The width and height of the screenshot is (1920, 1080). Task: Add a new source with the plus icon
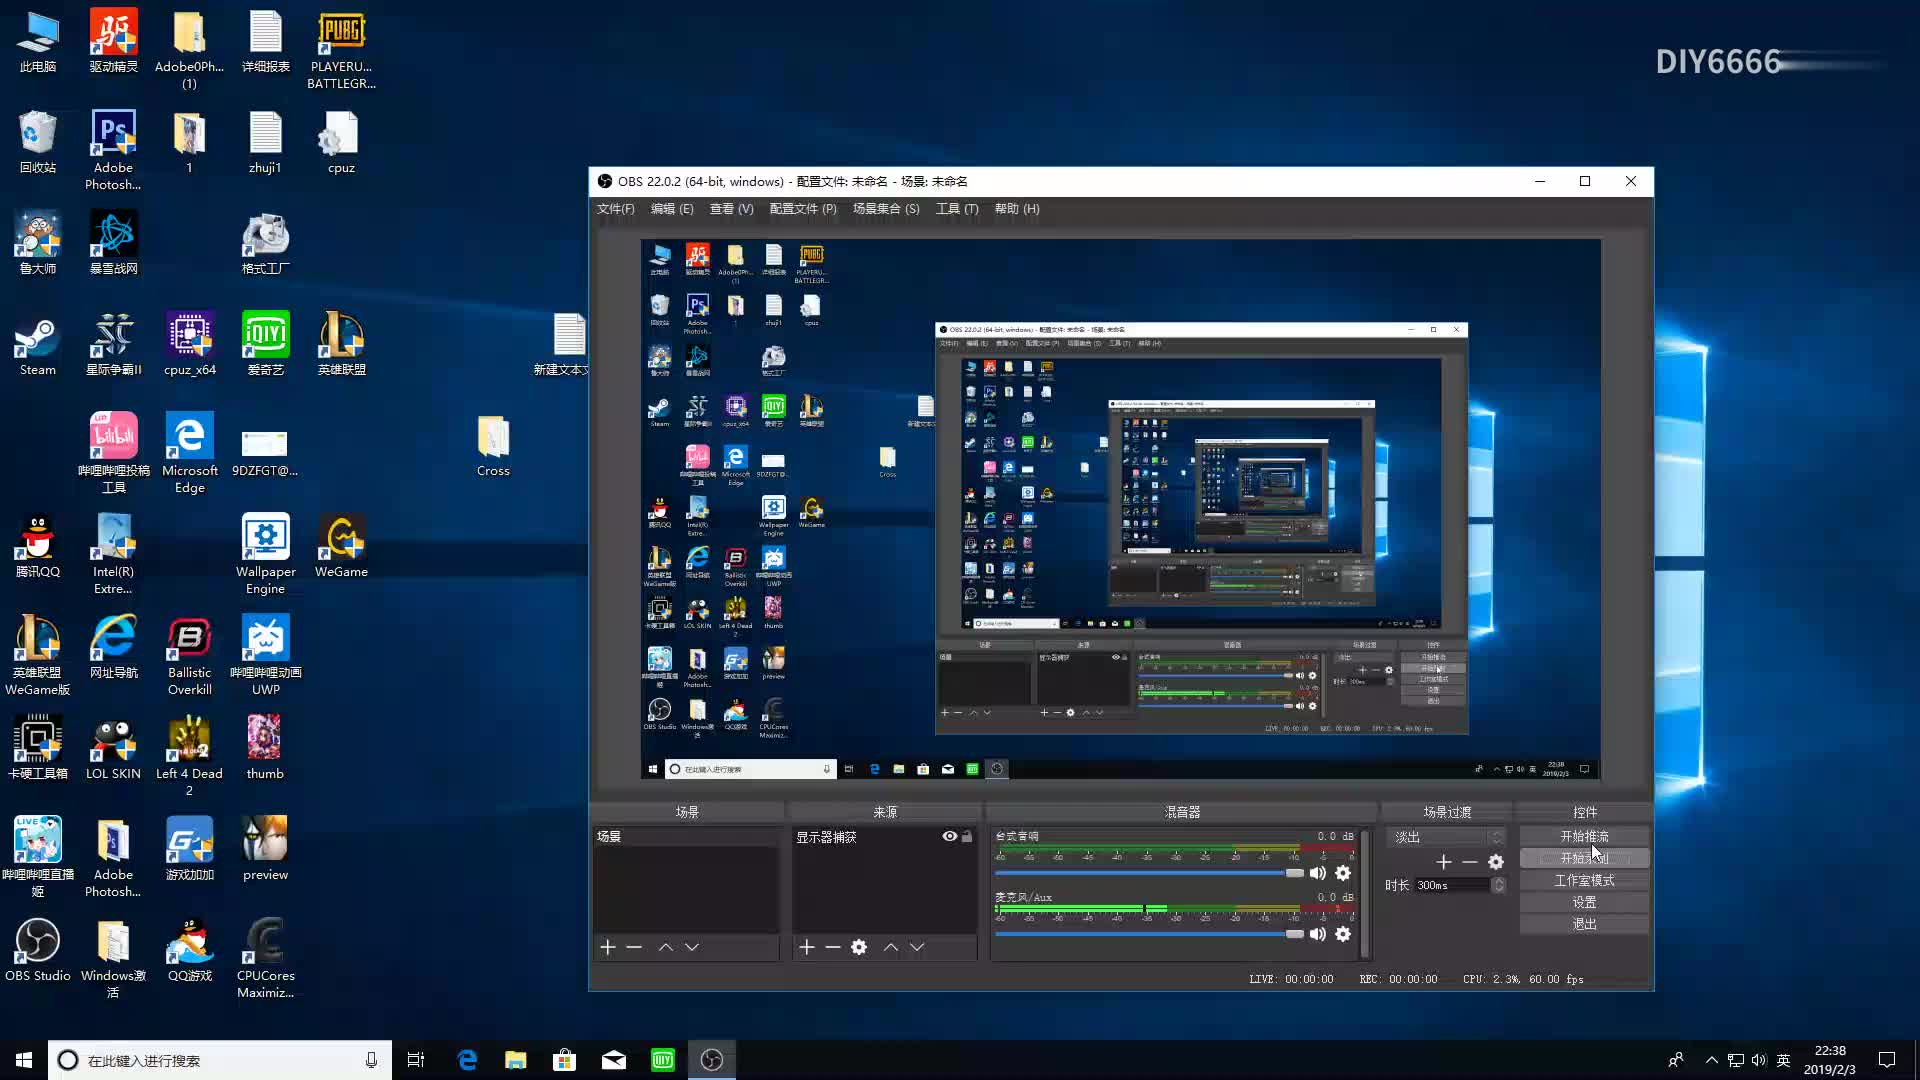tap(806, 947)
